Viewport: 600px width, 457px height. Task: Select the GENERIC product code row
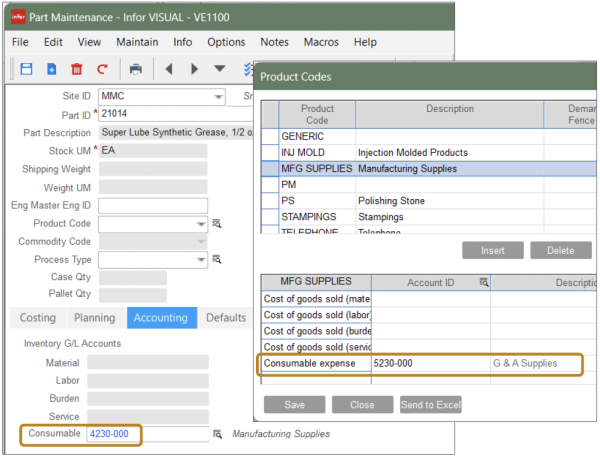[x=429, y=136]
